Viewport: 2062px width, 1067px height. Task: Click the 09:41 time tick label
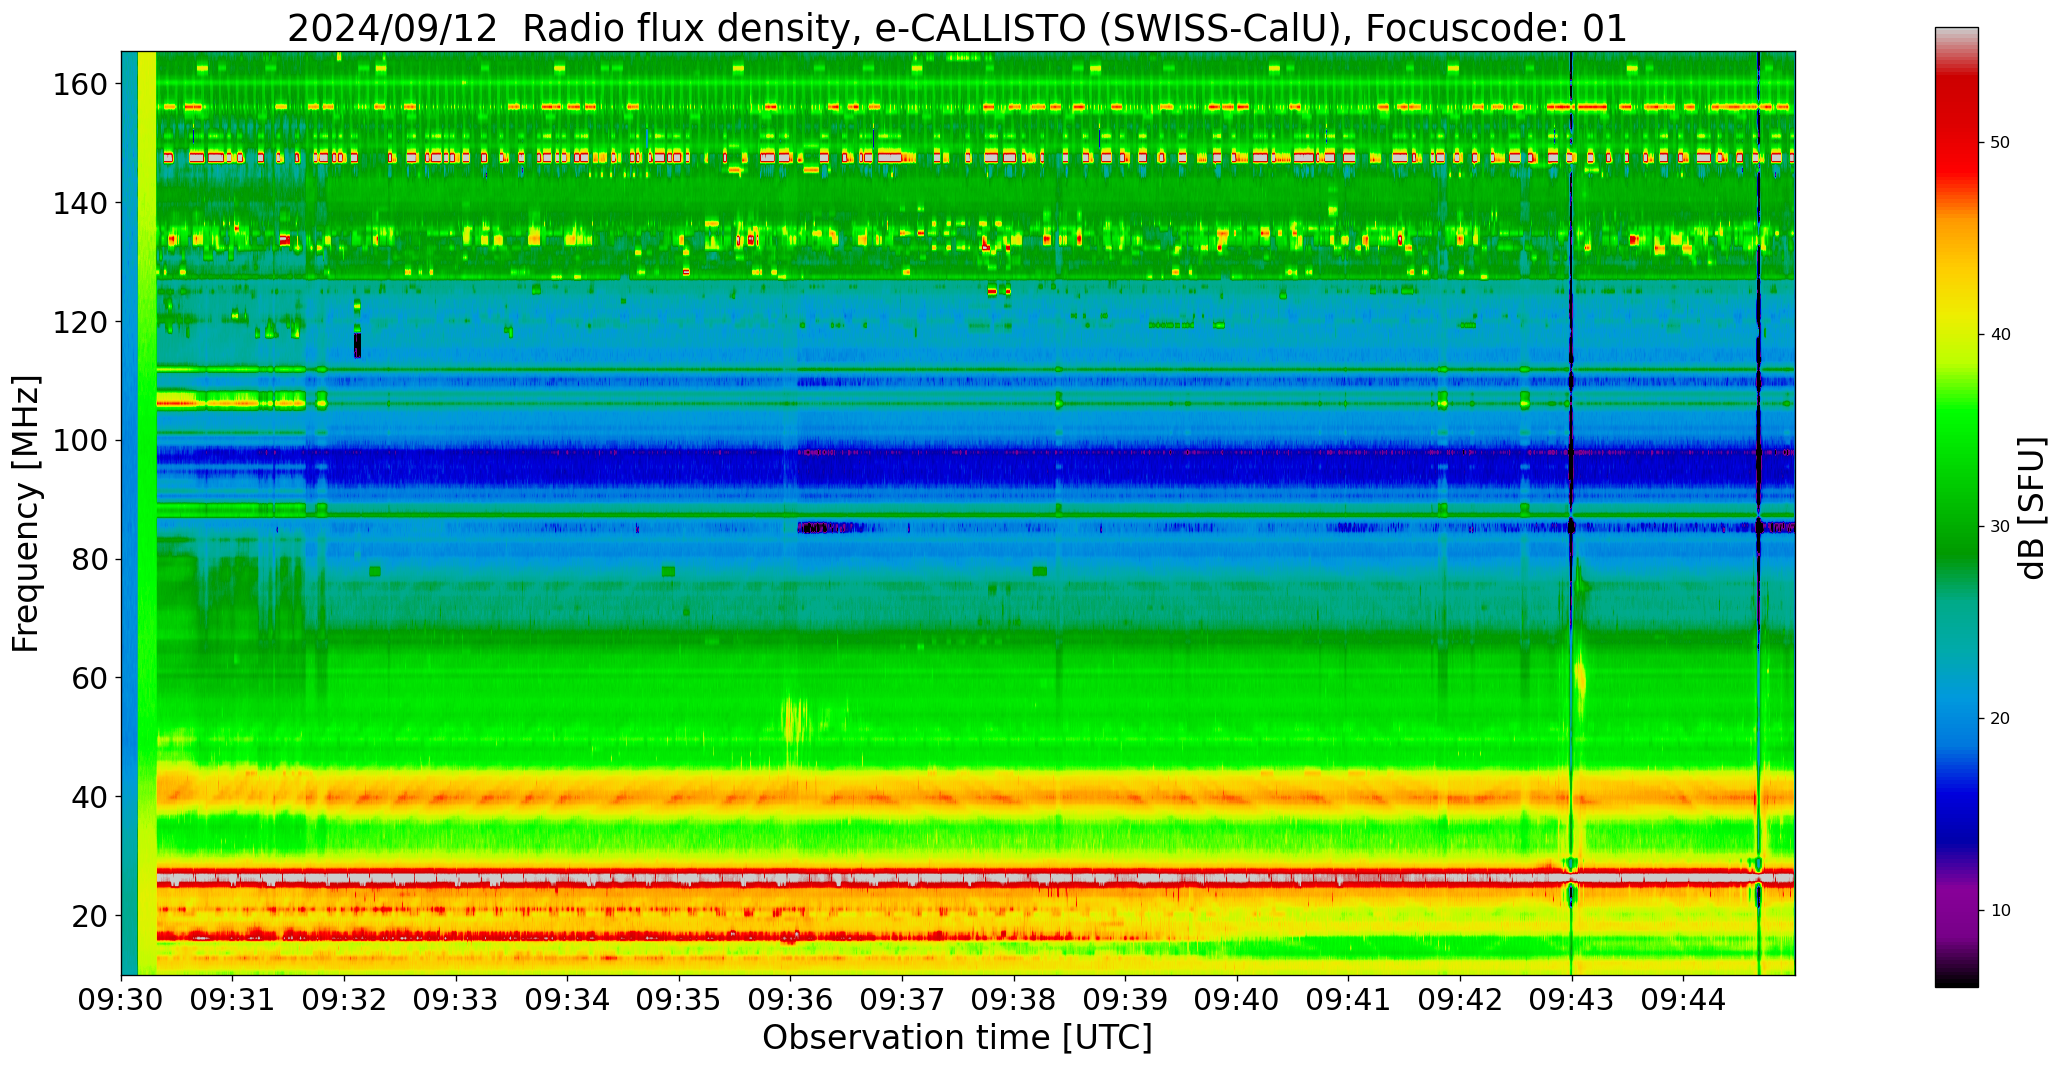click(x=1348, y=998)
